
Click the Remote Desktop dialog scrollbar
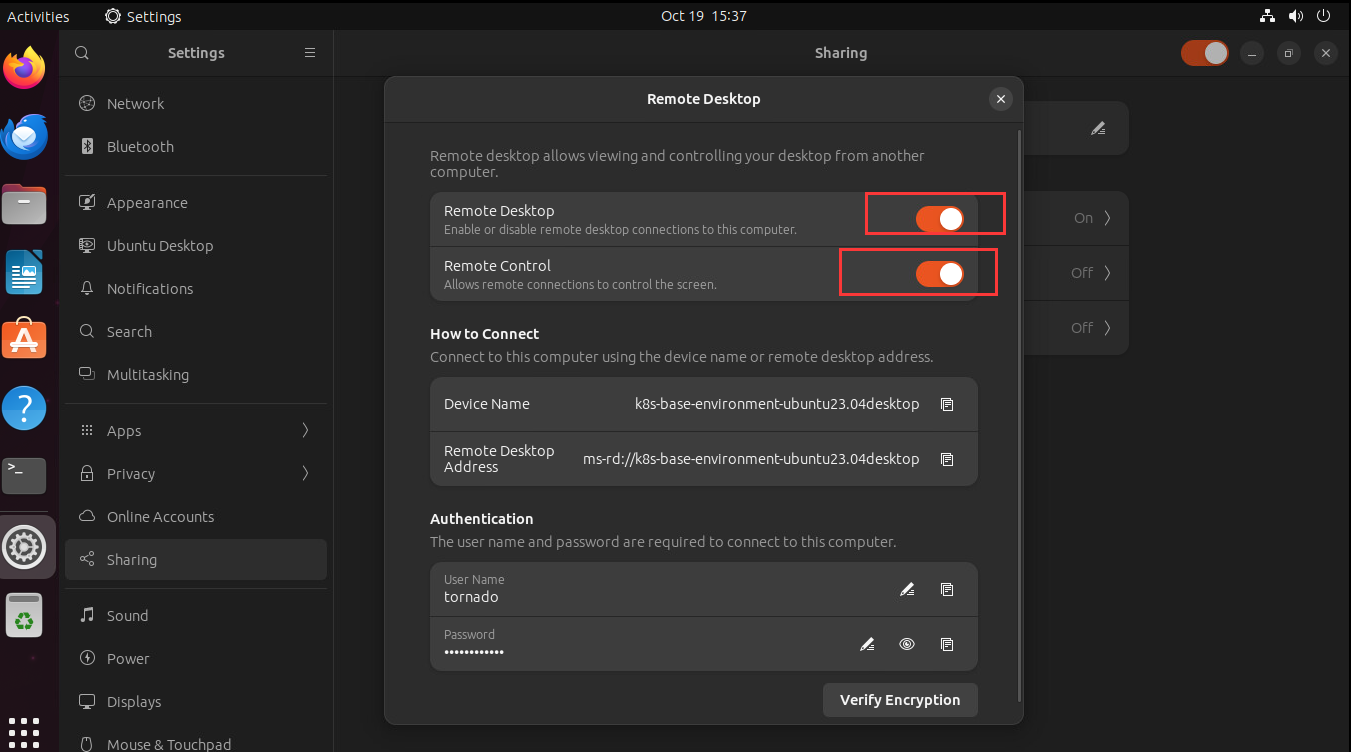1019,415
